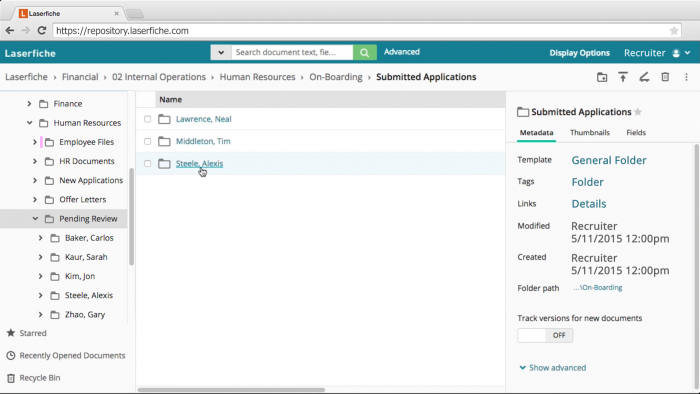Click the Details link
Image resolution: width=700 pixels, height=394 pixels.
click(x=589, y=204)
